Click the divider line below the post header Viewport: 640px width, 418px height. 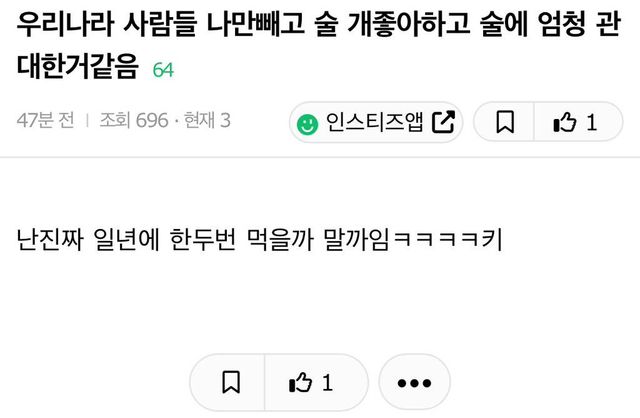point(320,157)
